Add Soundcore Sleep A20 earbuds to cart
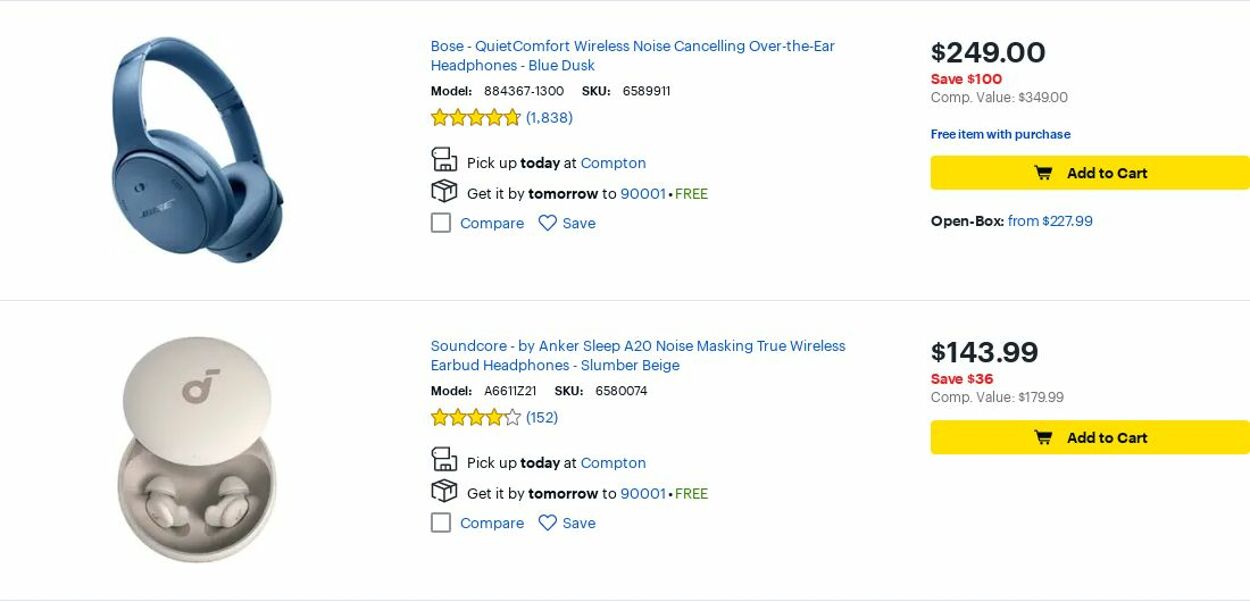 (1090, 438)
